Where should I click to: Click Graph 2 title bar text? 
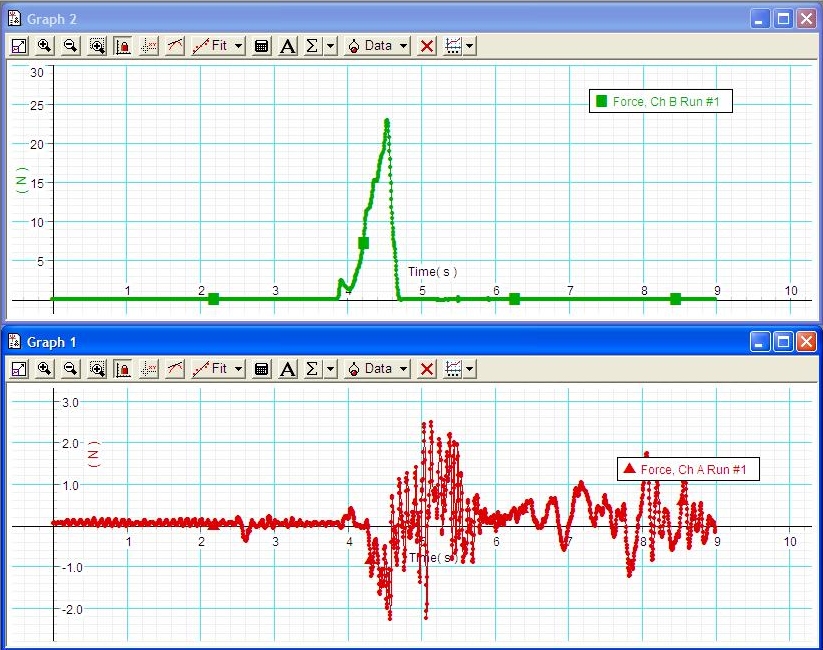tap(52, 19)
